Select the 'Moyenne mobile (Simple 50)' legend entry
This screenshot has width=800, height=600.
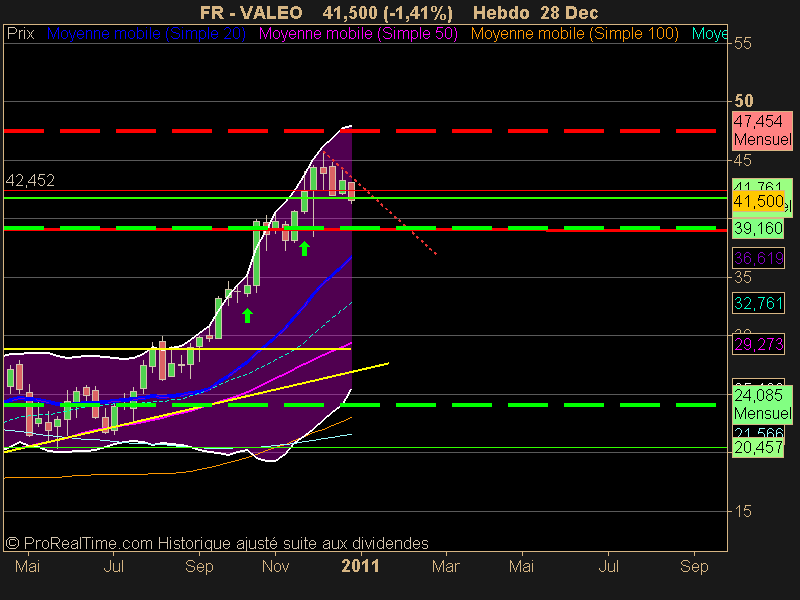point(358,34)
